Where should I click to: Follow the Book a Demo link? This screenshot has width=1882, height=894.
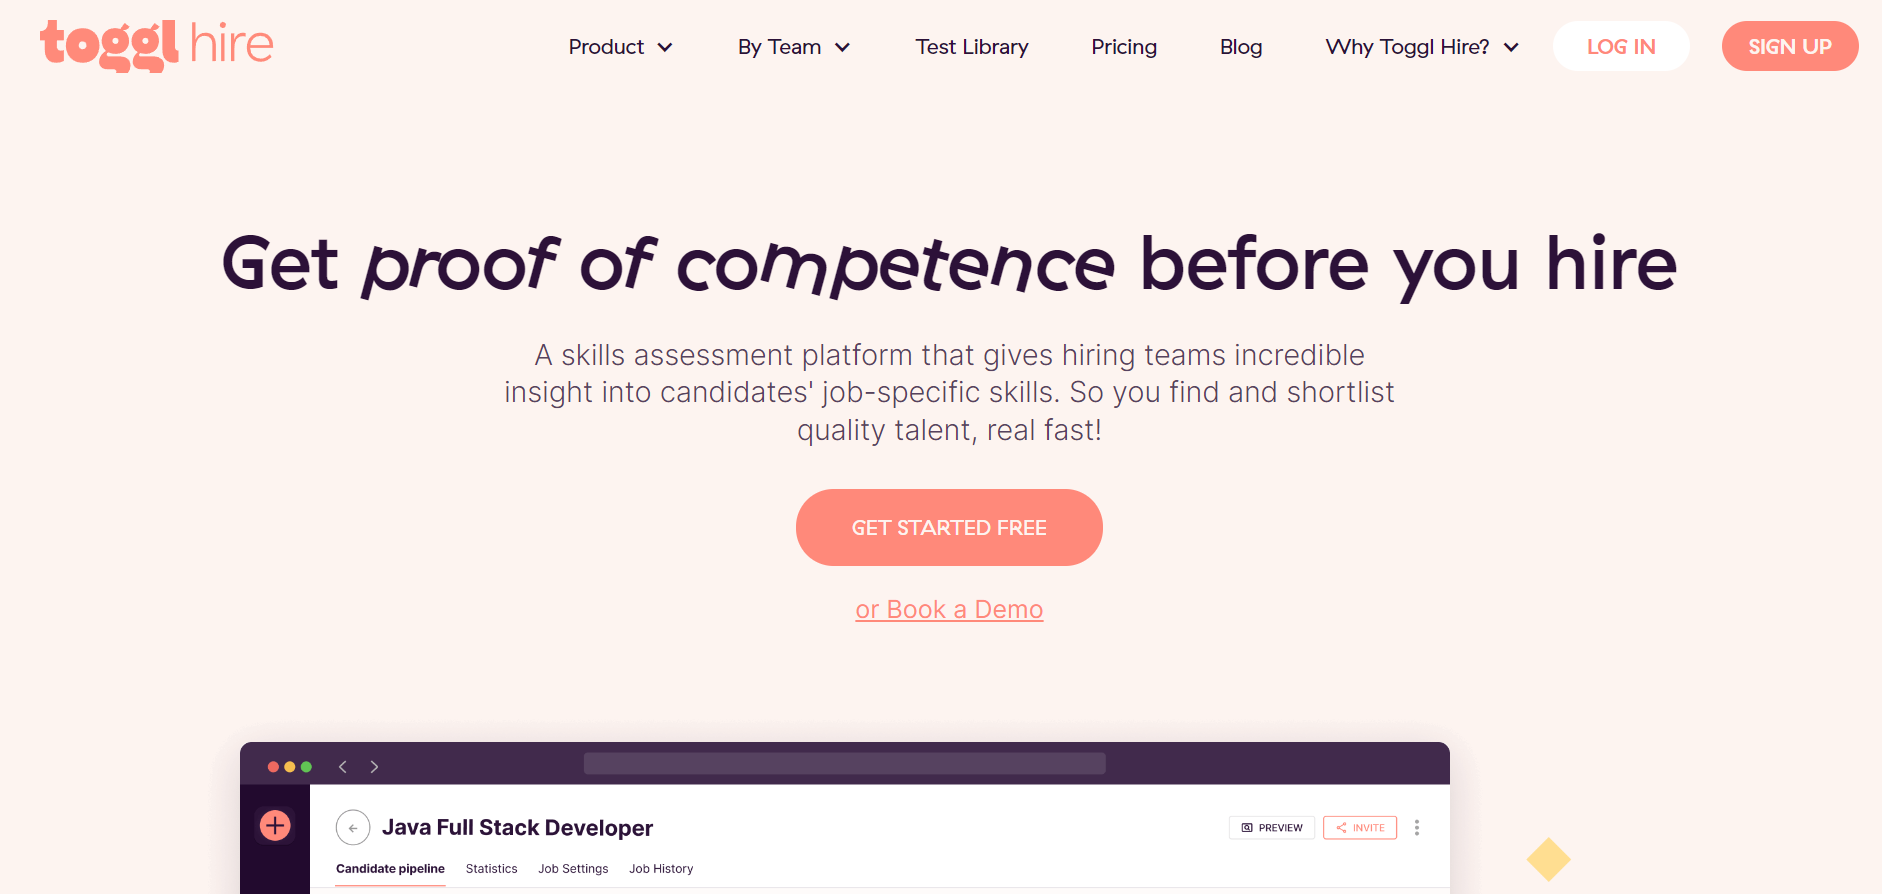(x=949, y=610)
